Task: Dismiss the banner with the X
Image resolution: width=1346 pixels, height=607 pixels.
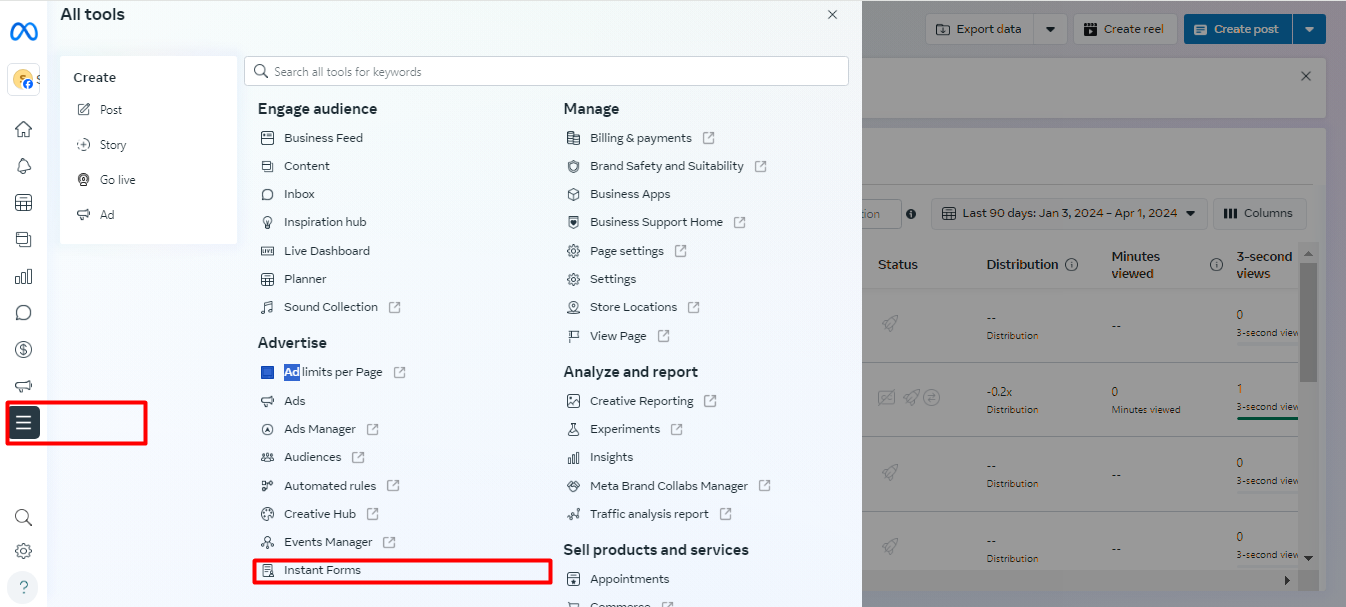Action: tap(1305, 76)
